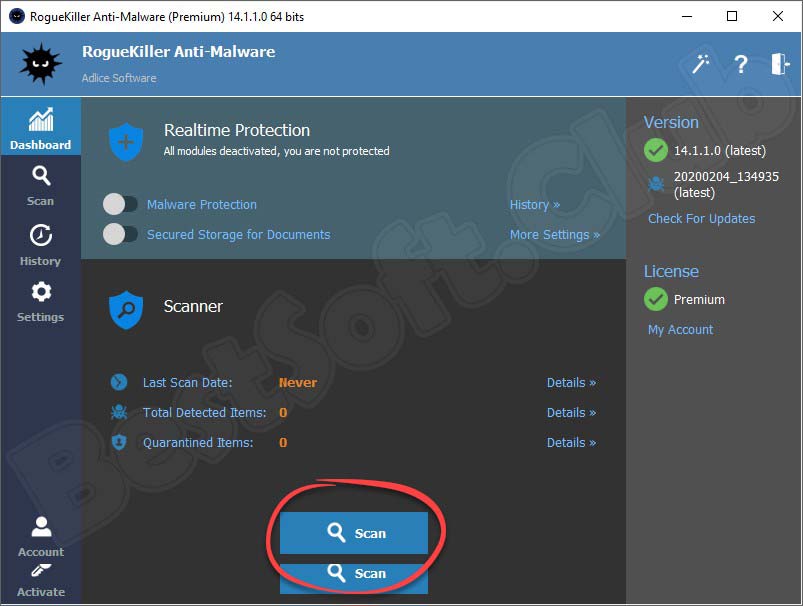Click the Scanner shield magnifier icon
803x606 pixels.
click(x=126, y=310)
